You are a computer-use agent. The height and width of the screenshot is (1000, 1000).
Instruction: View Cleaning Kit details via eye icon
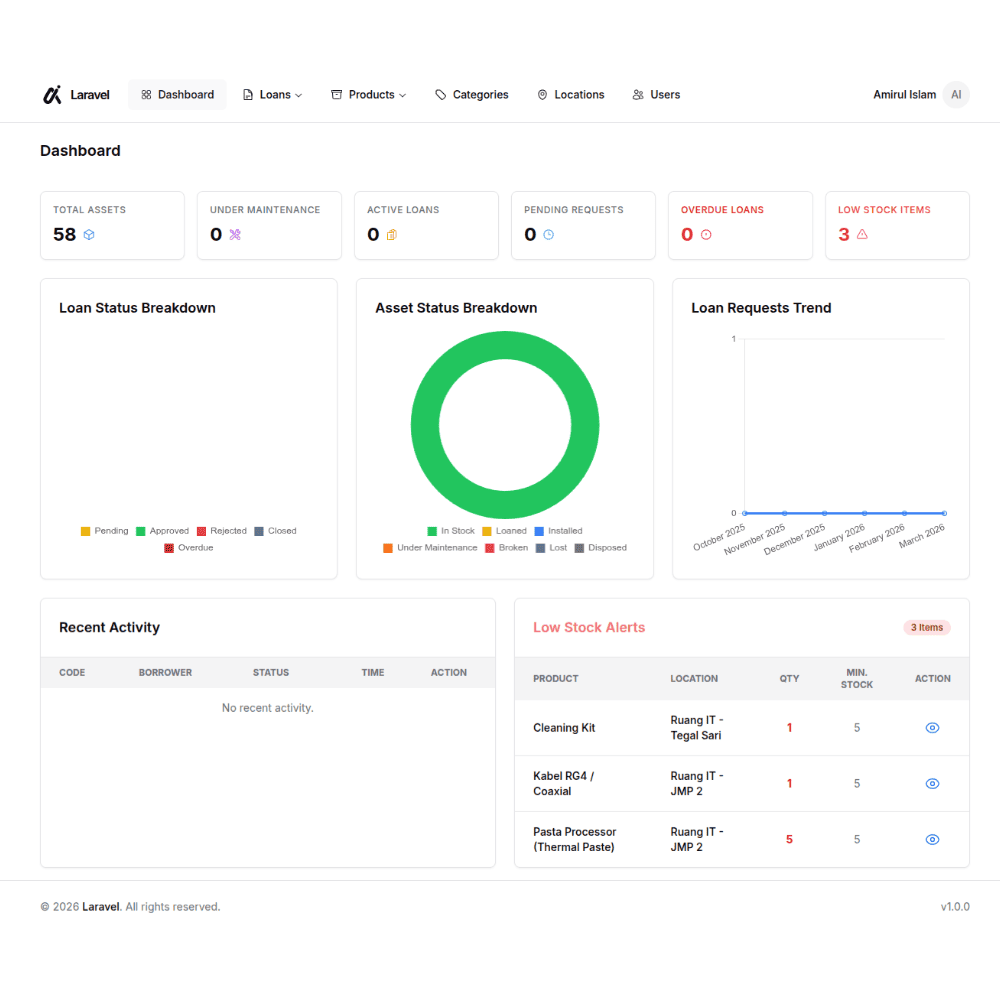(x=932, y=728)
